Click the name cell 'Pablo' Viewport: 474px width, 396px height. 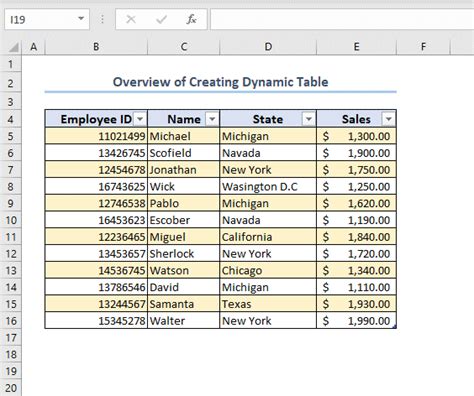click(184, 203)
